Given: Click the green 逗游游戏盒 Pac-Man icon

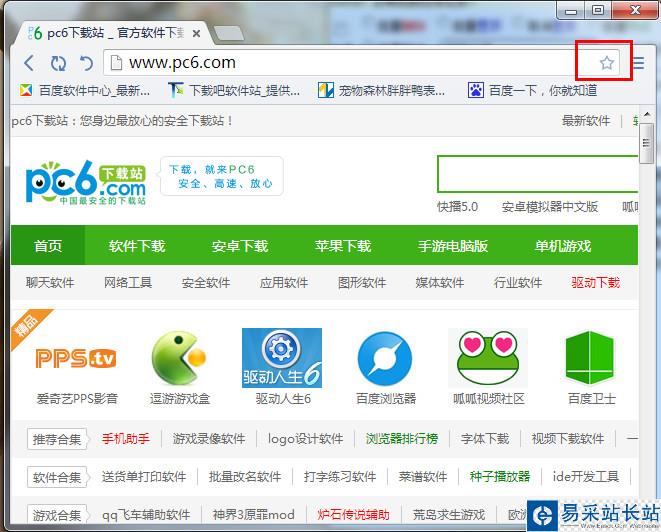Looking at the screenshot, I should tap(179, 358).
